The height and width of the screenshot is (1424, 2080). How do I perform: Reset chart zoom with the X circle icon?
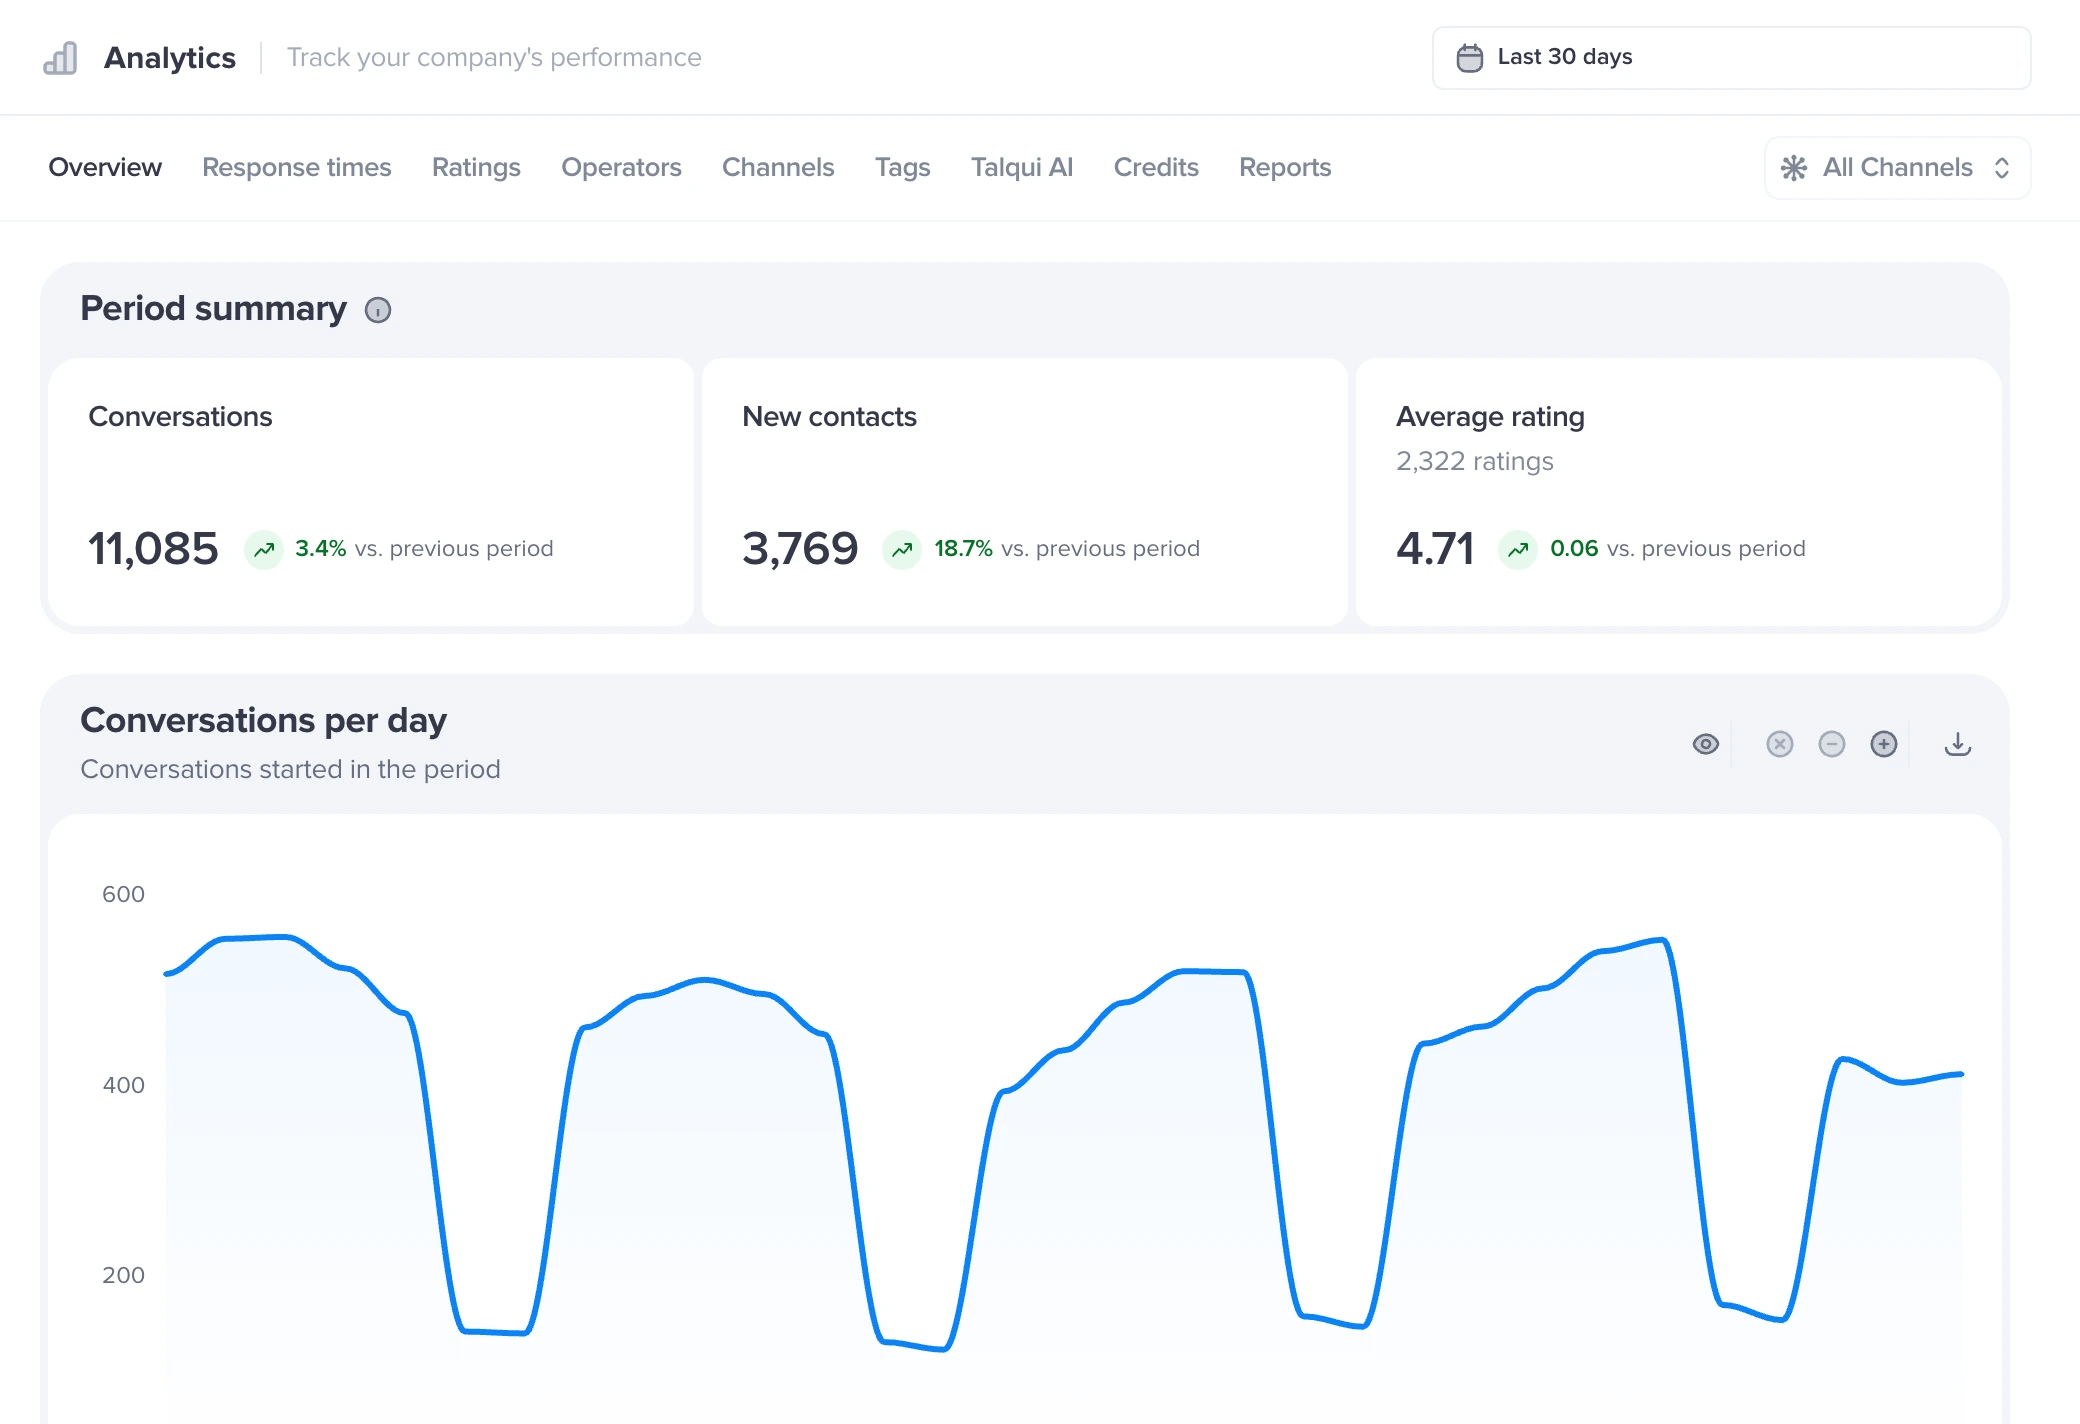click(1780, 744)
